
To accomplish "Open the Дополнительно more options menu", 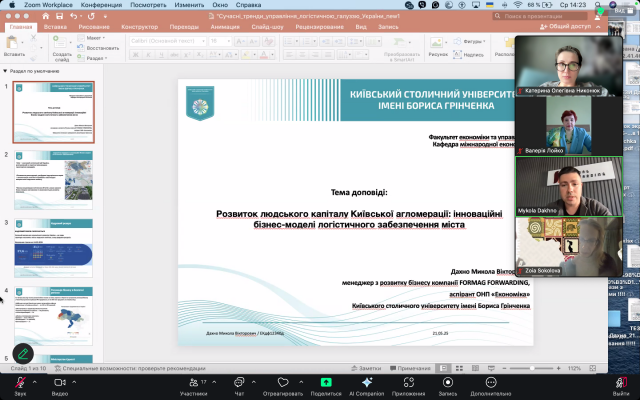I will (491, 383).
